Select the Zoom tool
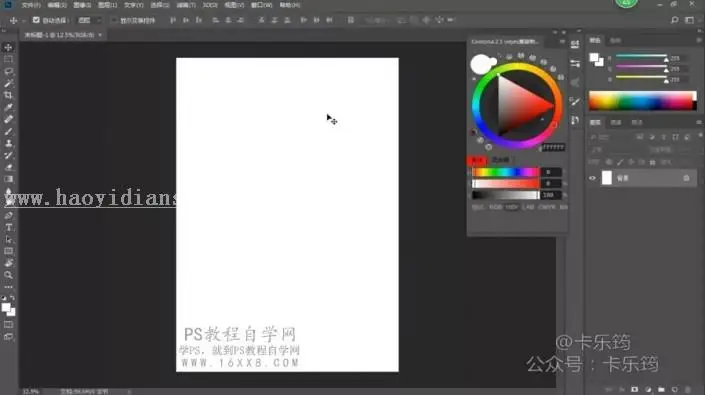705x395 pixels. point(8,275)
